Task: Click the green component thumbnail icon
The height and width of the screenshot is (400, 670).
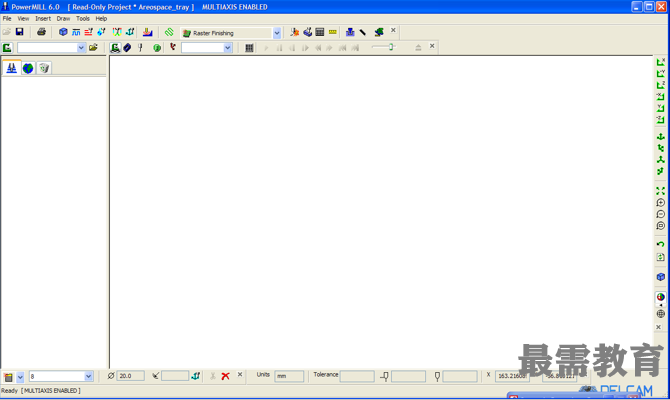Action: tap(379, 32)
